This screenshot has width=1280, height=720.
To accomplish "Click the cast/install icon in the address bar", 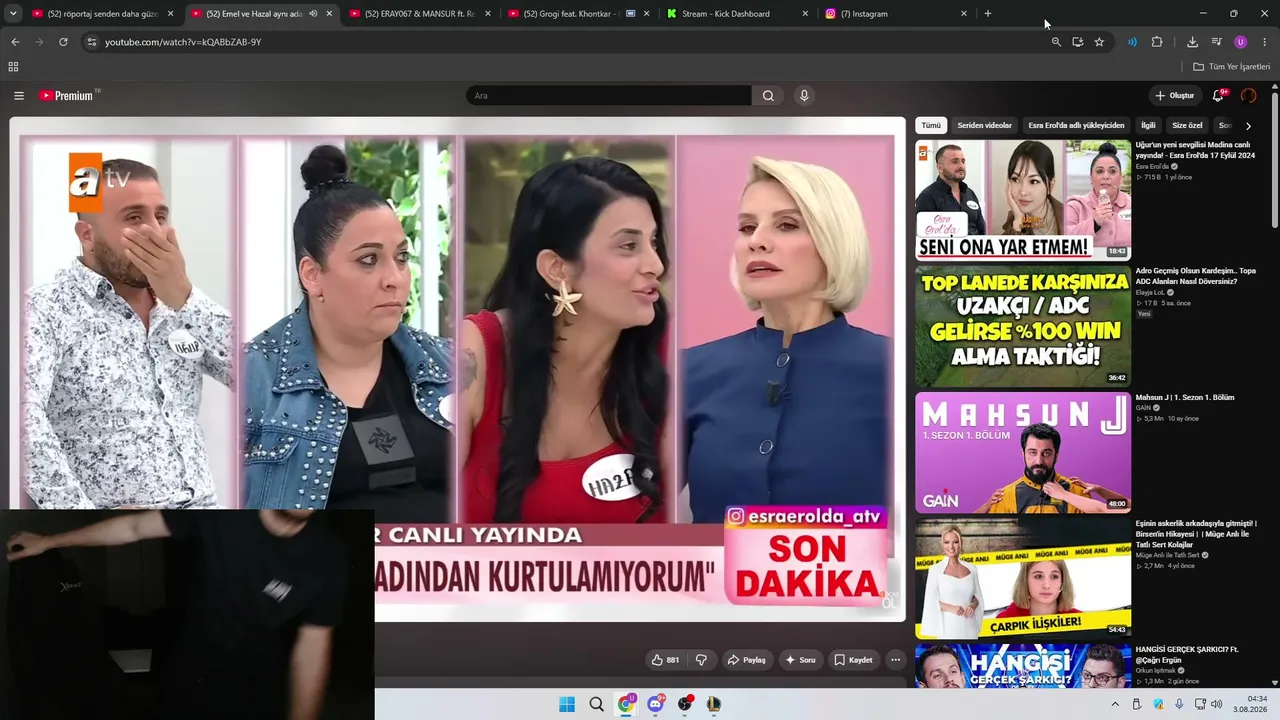I will (x=1078, y=42).
